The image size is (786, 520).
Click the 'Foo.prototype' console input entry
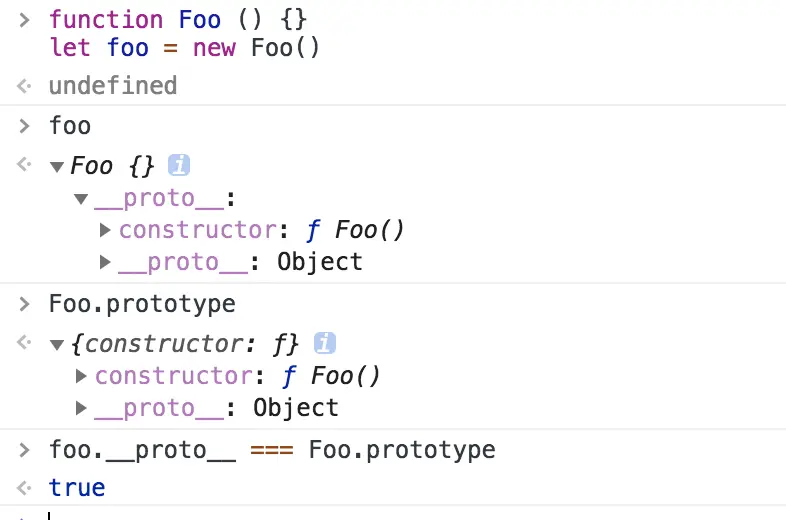click(x=142, y=304)
